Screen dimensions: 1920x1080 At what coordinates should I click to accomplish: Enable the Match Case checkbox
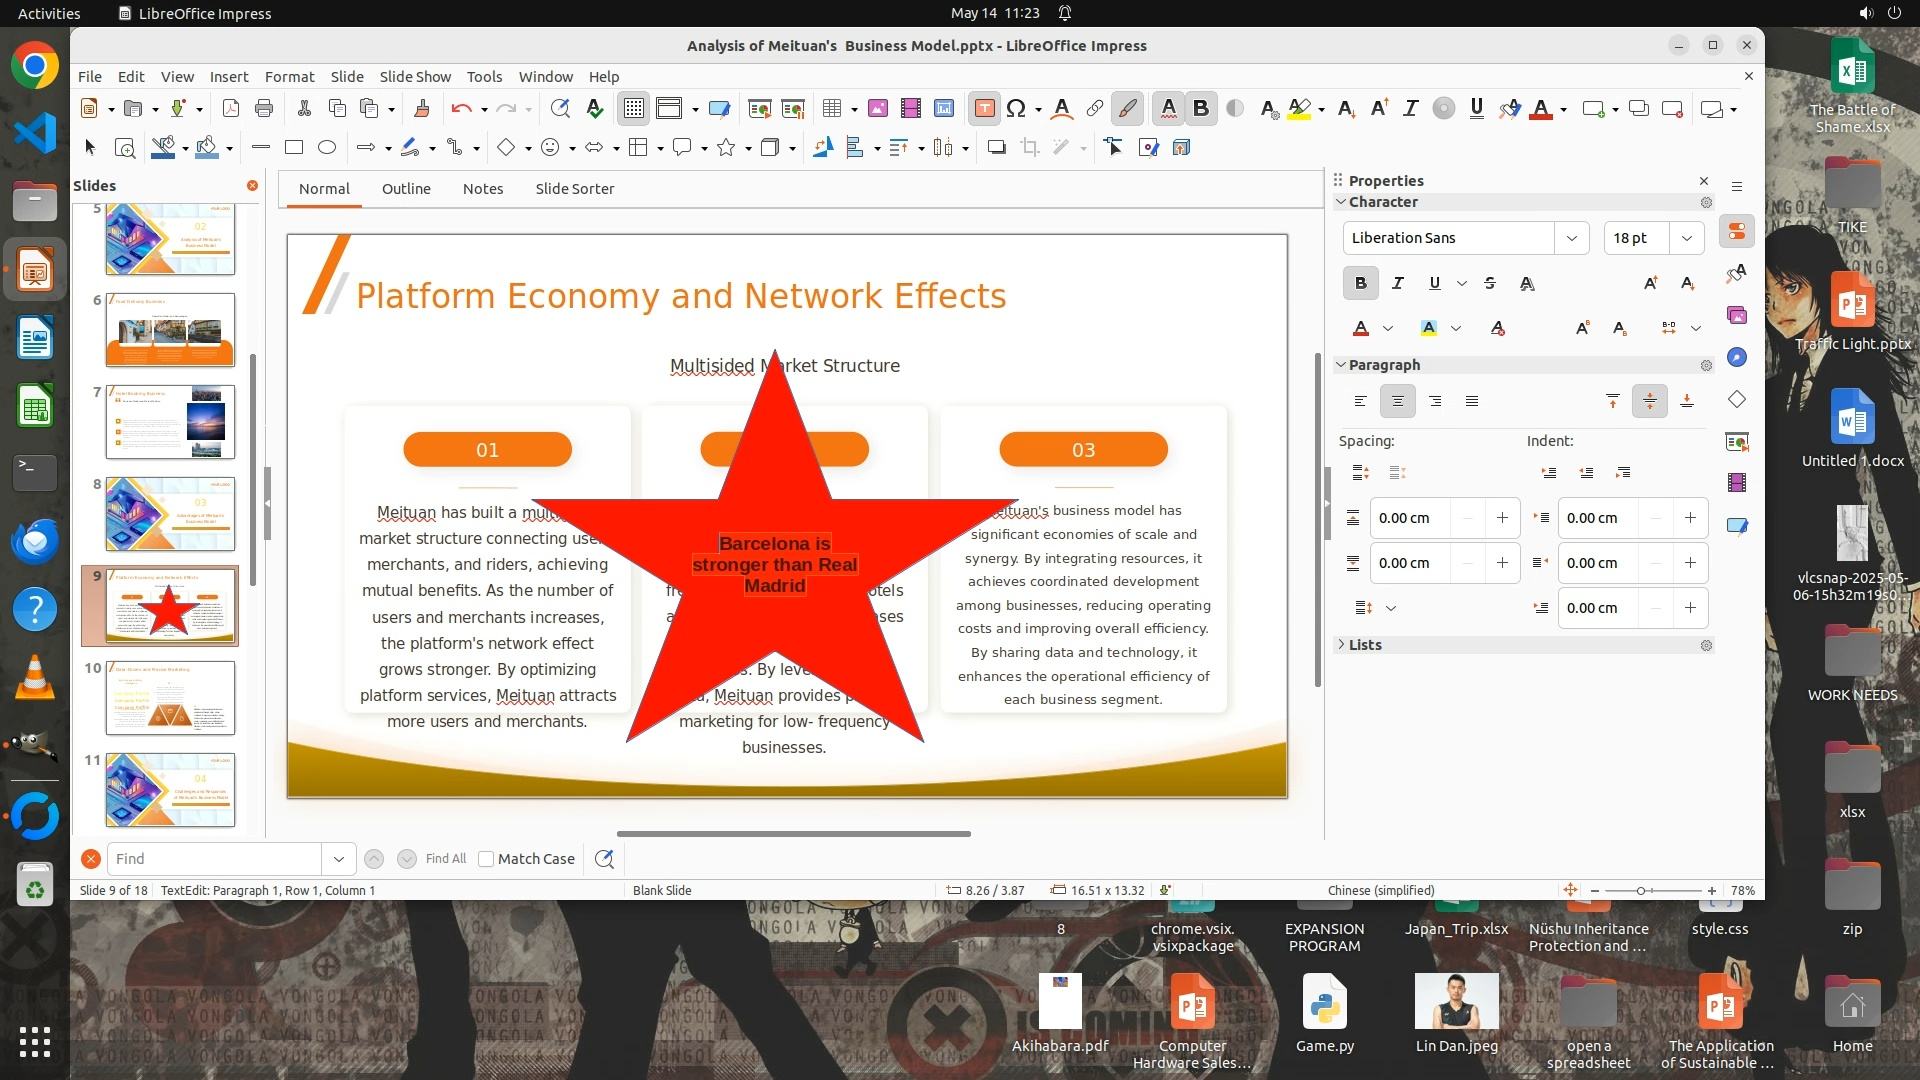pos(486,859)
